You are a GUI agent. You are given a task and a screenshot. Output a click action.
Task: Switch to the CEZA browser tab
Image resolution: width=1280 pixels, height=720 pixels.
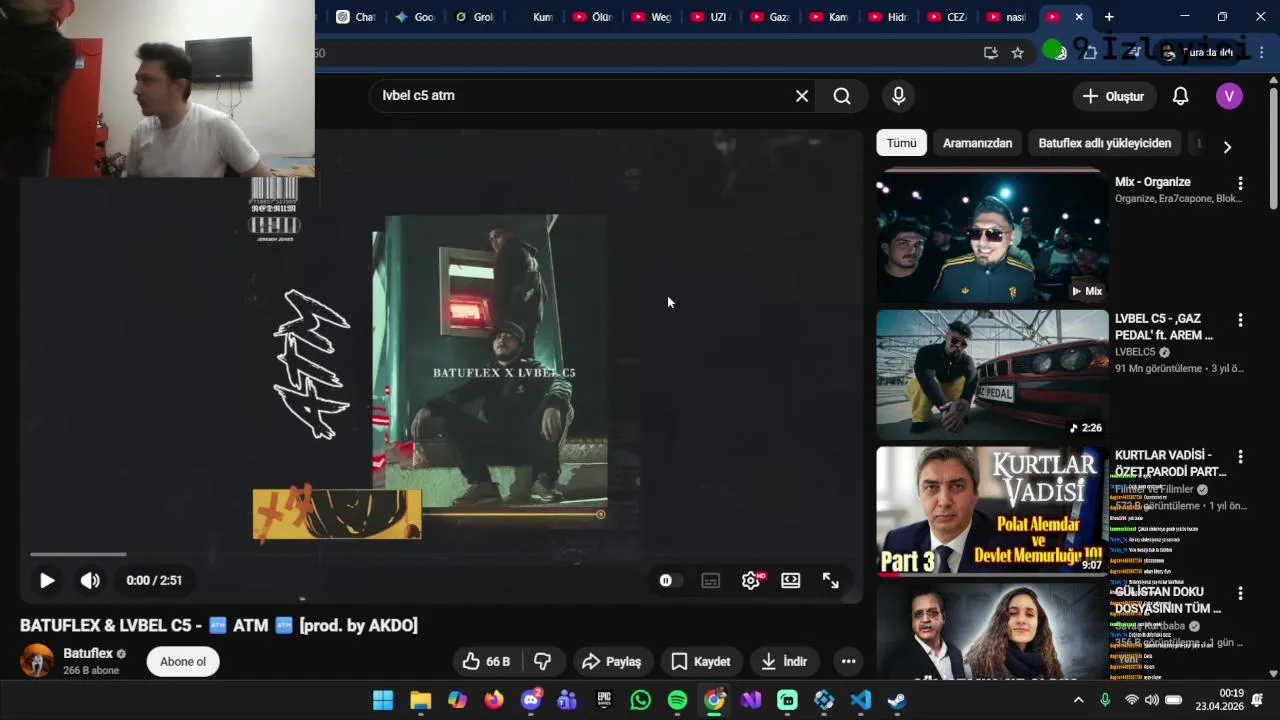pos(948,17)
